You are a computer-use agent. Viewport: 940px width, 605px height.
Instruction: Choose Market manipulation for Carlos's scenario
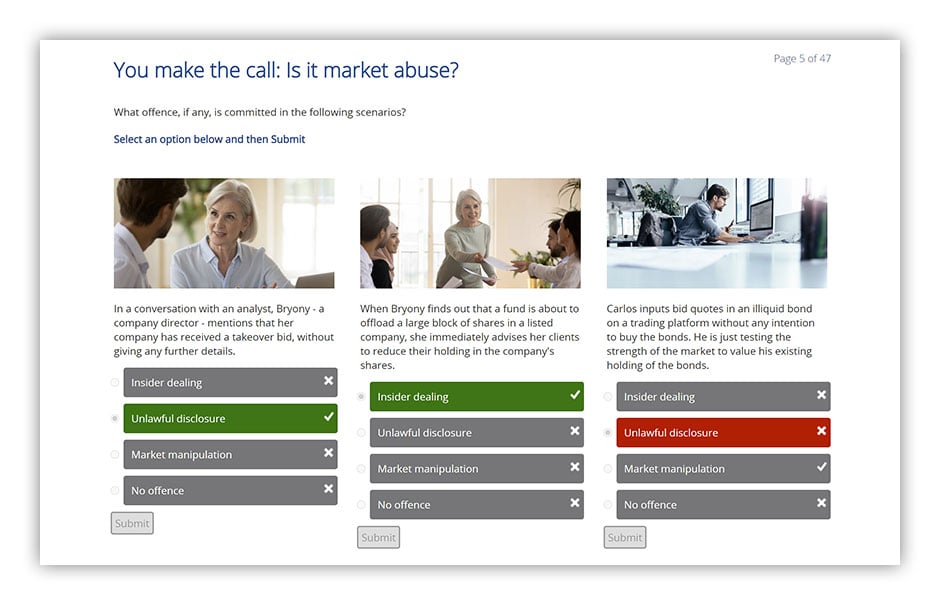click(723, 469)
